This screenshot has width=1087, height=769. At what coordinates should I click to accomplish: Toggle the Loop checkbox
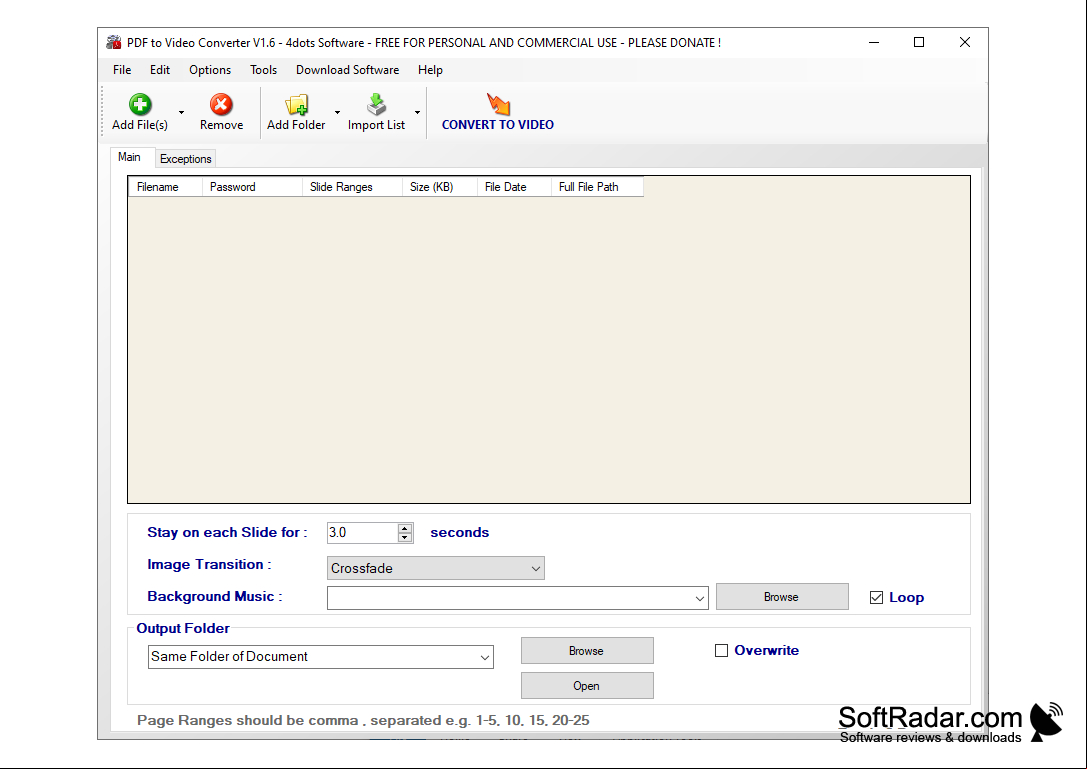pyautogui.click(x=876, y=598)
